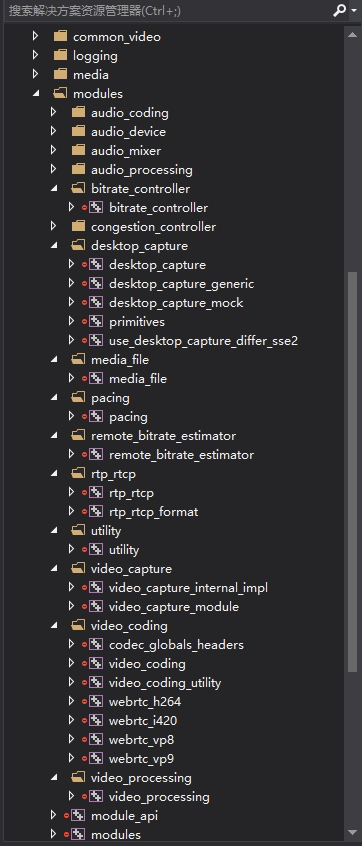Click the audio_mixer folder icon
362x846 pixels.
point(78,150)
